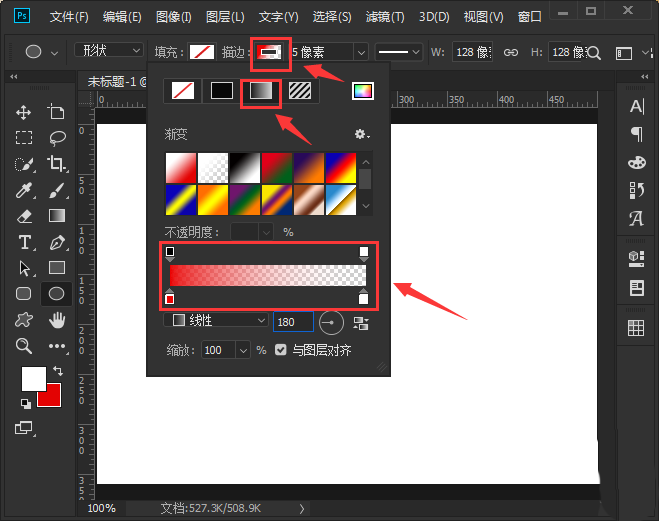Select the Rectangular Marquee tool

point(24,138)
